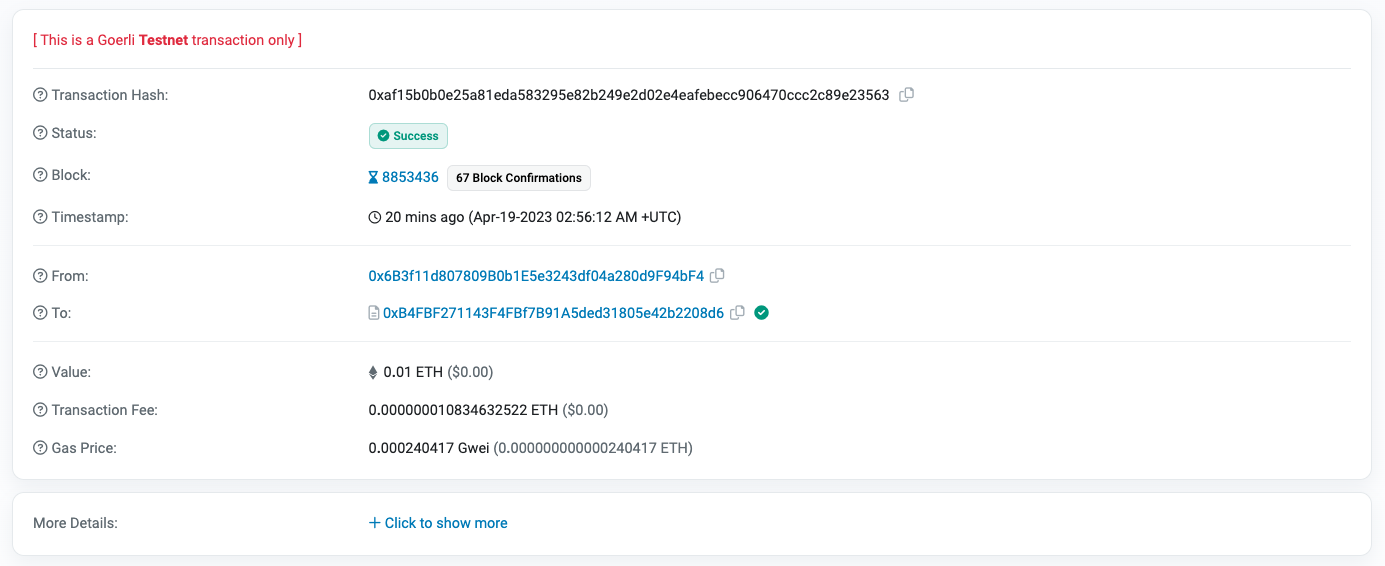This screenshot has width=1385, height=566.
Task: Click the contract file icon beside To address
Action: (x=374, y=313)
